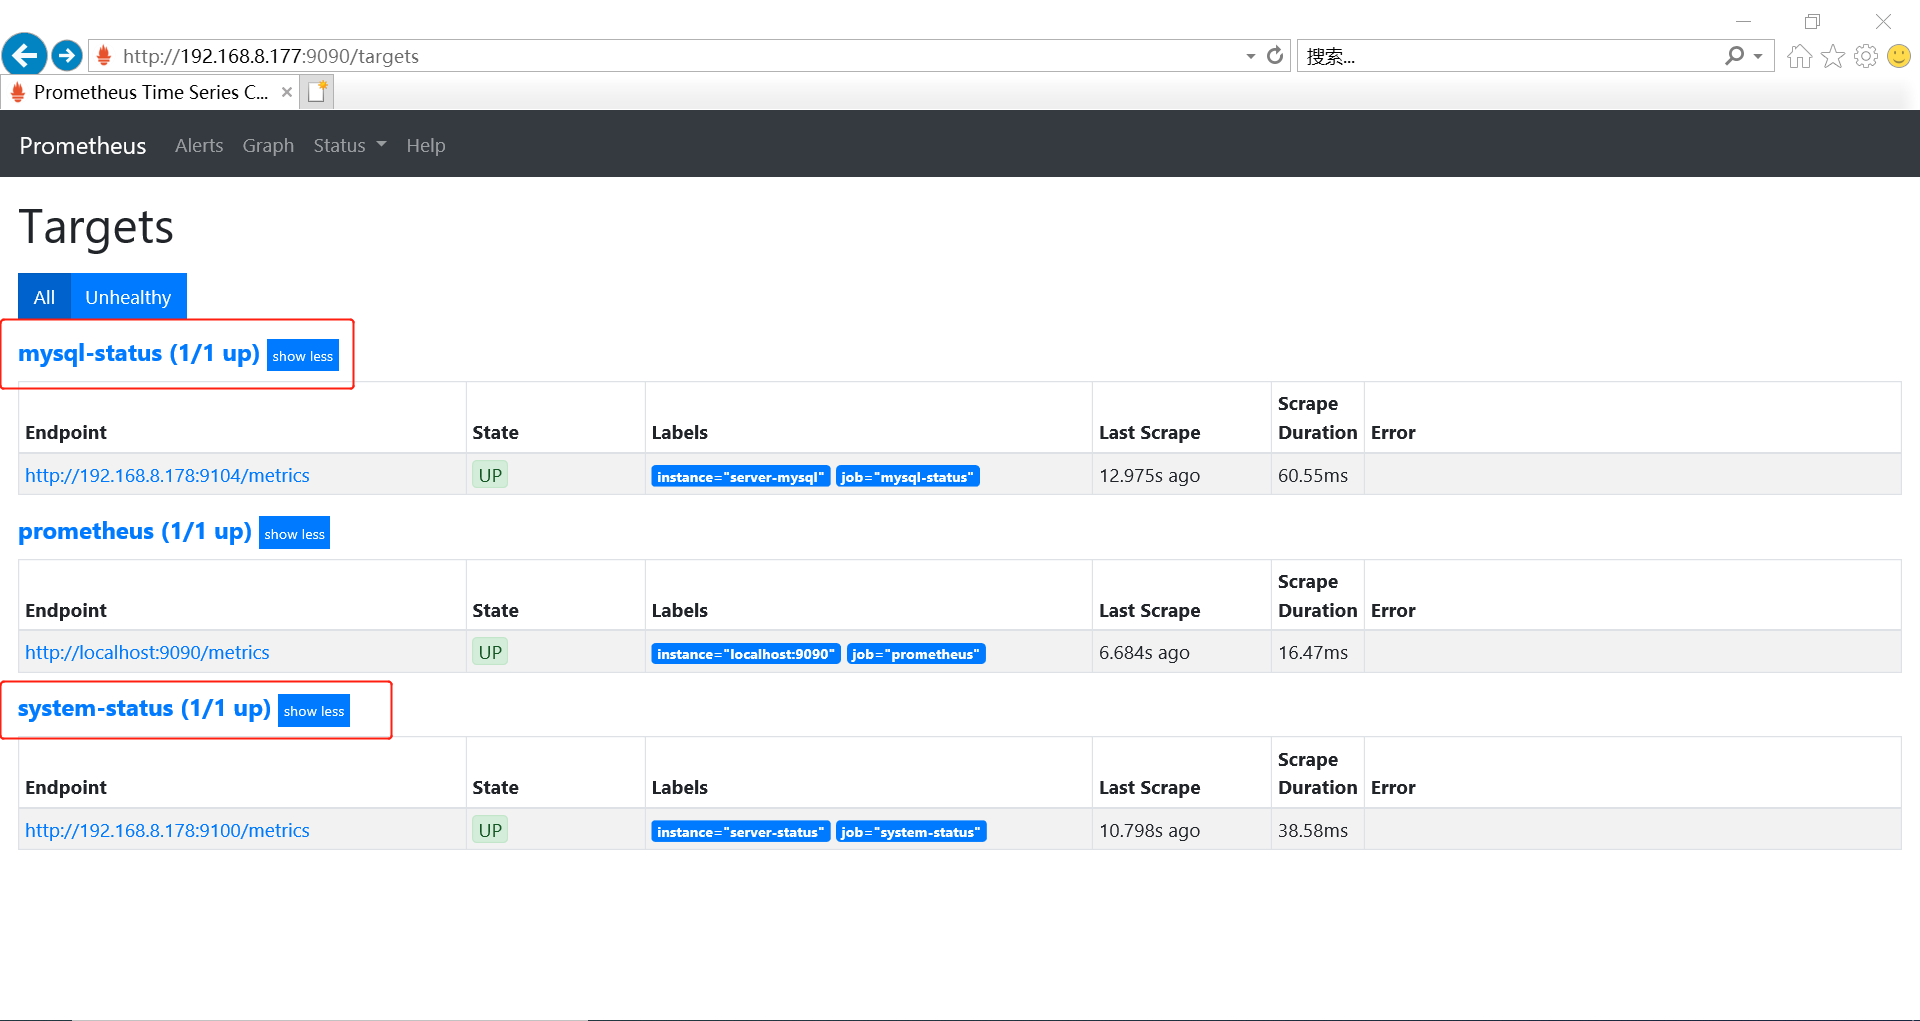This screenshot has width=1920, height=1021.
Task: Click the 10.798s ago last scrape value
Action: pos(1149,831)
